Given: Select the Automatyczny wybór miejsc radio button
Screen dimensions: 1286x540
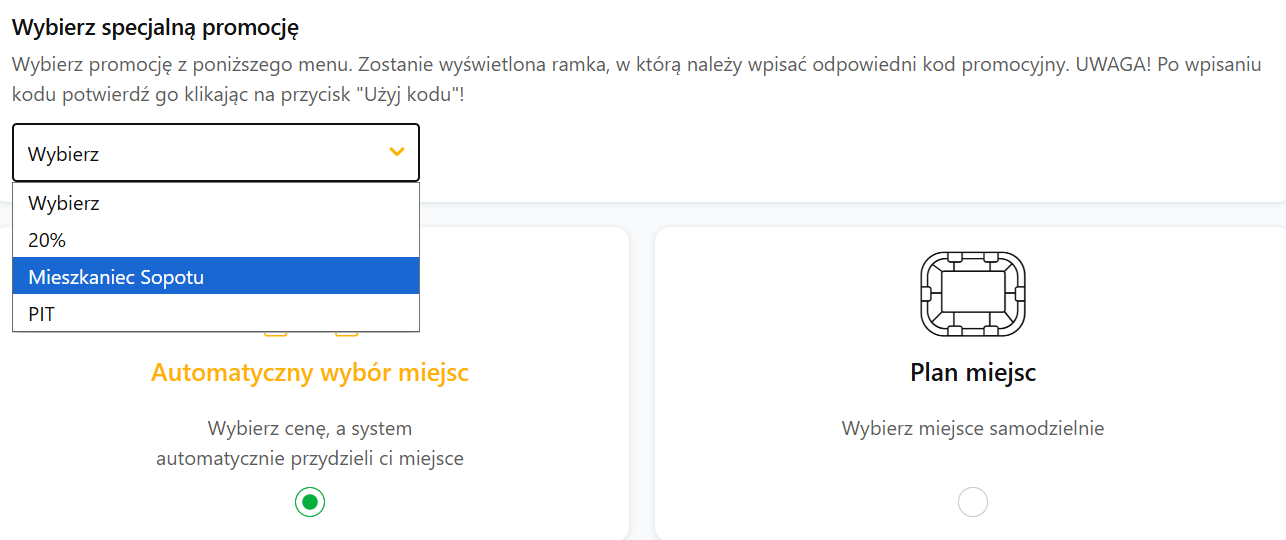Looking at the screenshot, I should pyautogui.click(x=310, y=502).
